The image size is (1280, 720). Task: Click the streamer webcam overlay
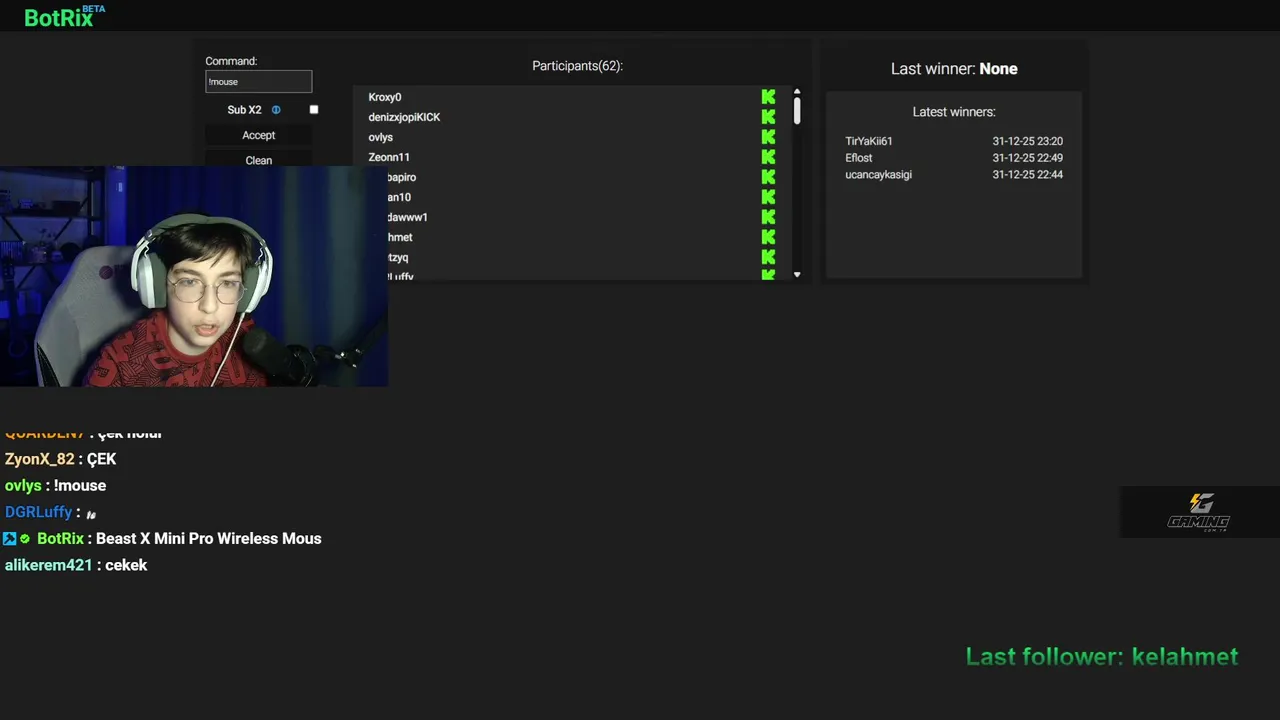coord(194,277)
